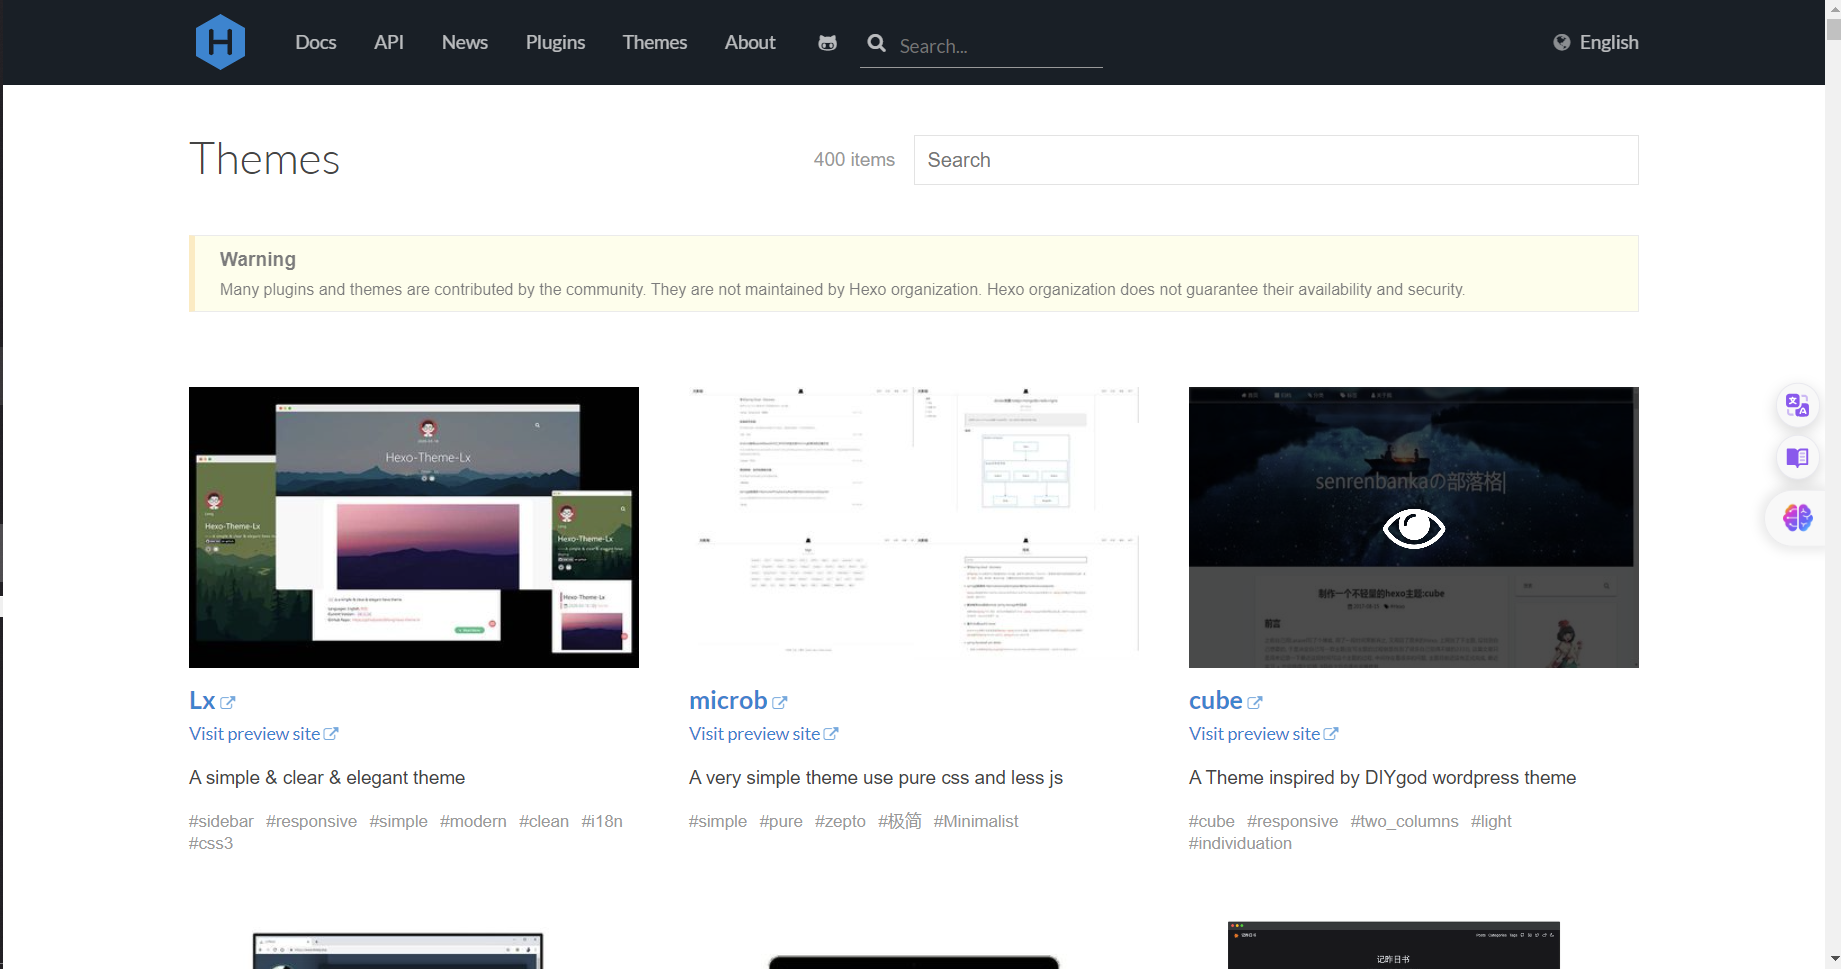Screen dimensions: 1841x969
Task: Open the API menu item
Action: (x=389, y=42)
